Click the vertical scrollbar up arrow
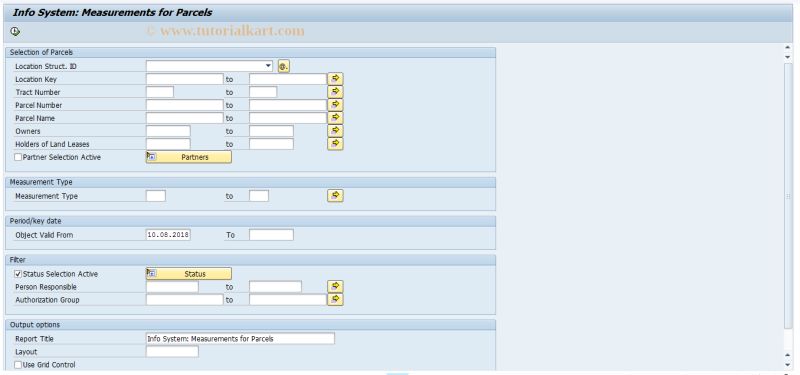This screenshot has width=800, height=375. (x=788, y=47)
